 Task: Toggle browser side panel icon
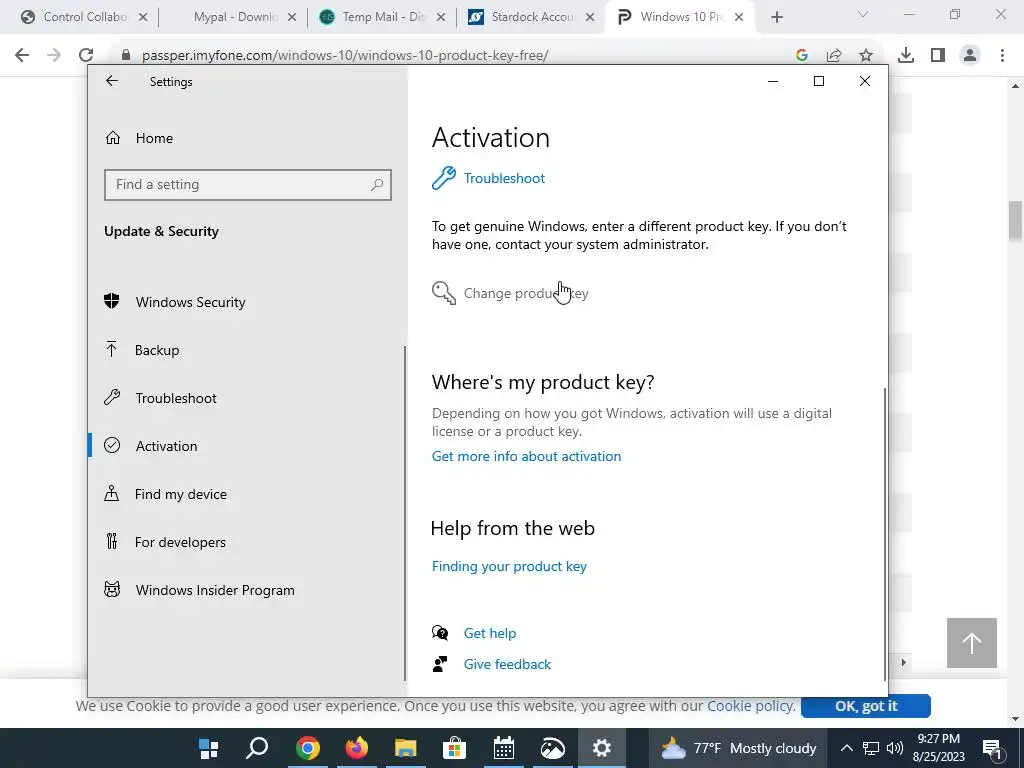tap(938, 55)
